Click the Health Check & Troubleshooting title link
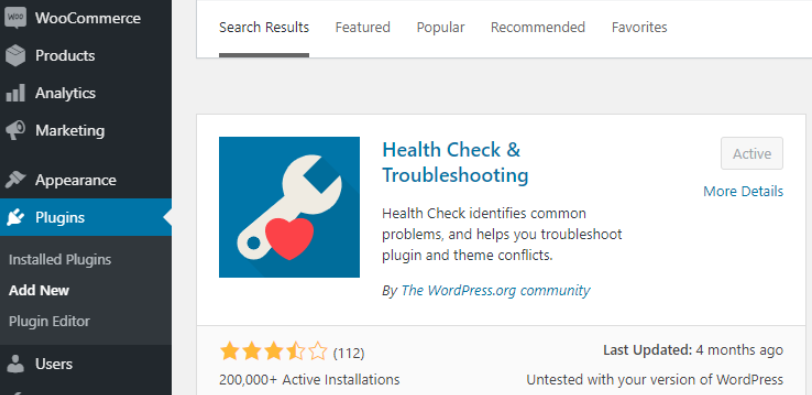Image resolution: width=812 pixels, height=395 pixels. tap(455, 163)
